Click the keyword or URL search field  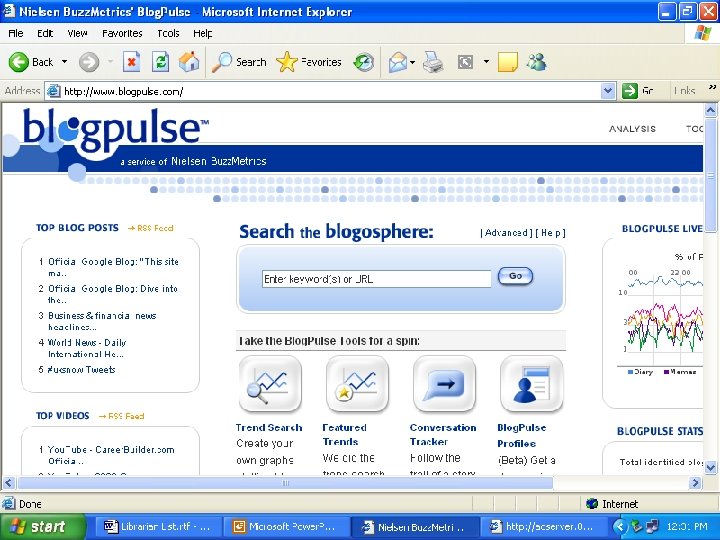point(377,279)
